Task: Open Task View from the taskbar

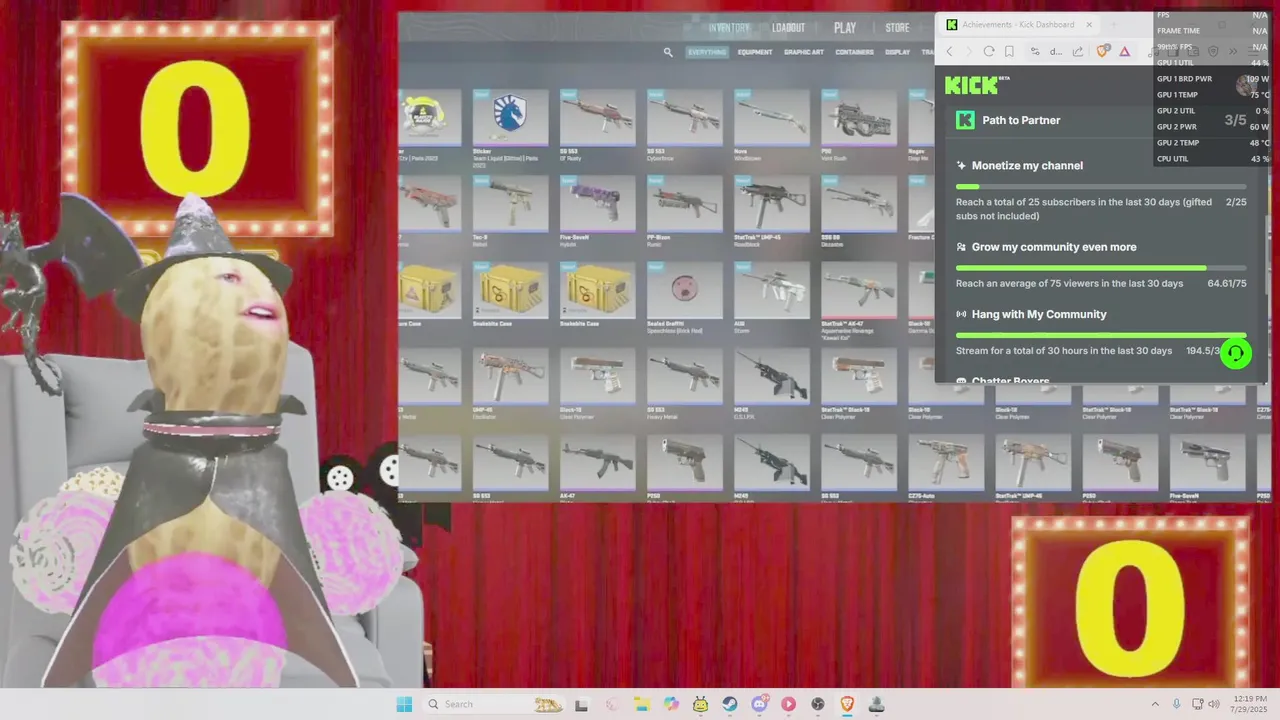Action: 581,704
